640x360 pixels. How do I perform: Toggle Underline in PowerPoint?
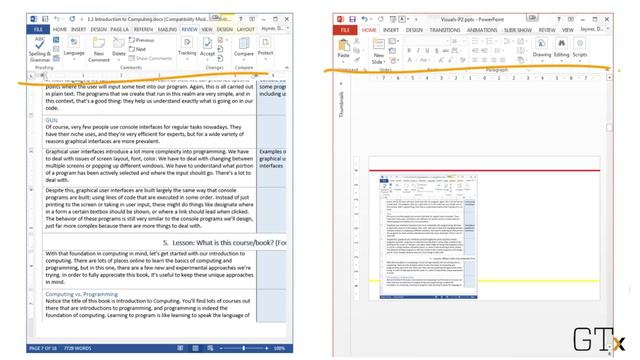click(x=427, y=51)
